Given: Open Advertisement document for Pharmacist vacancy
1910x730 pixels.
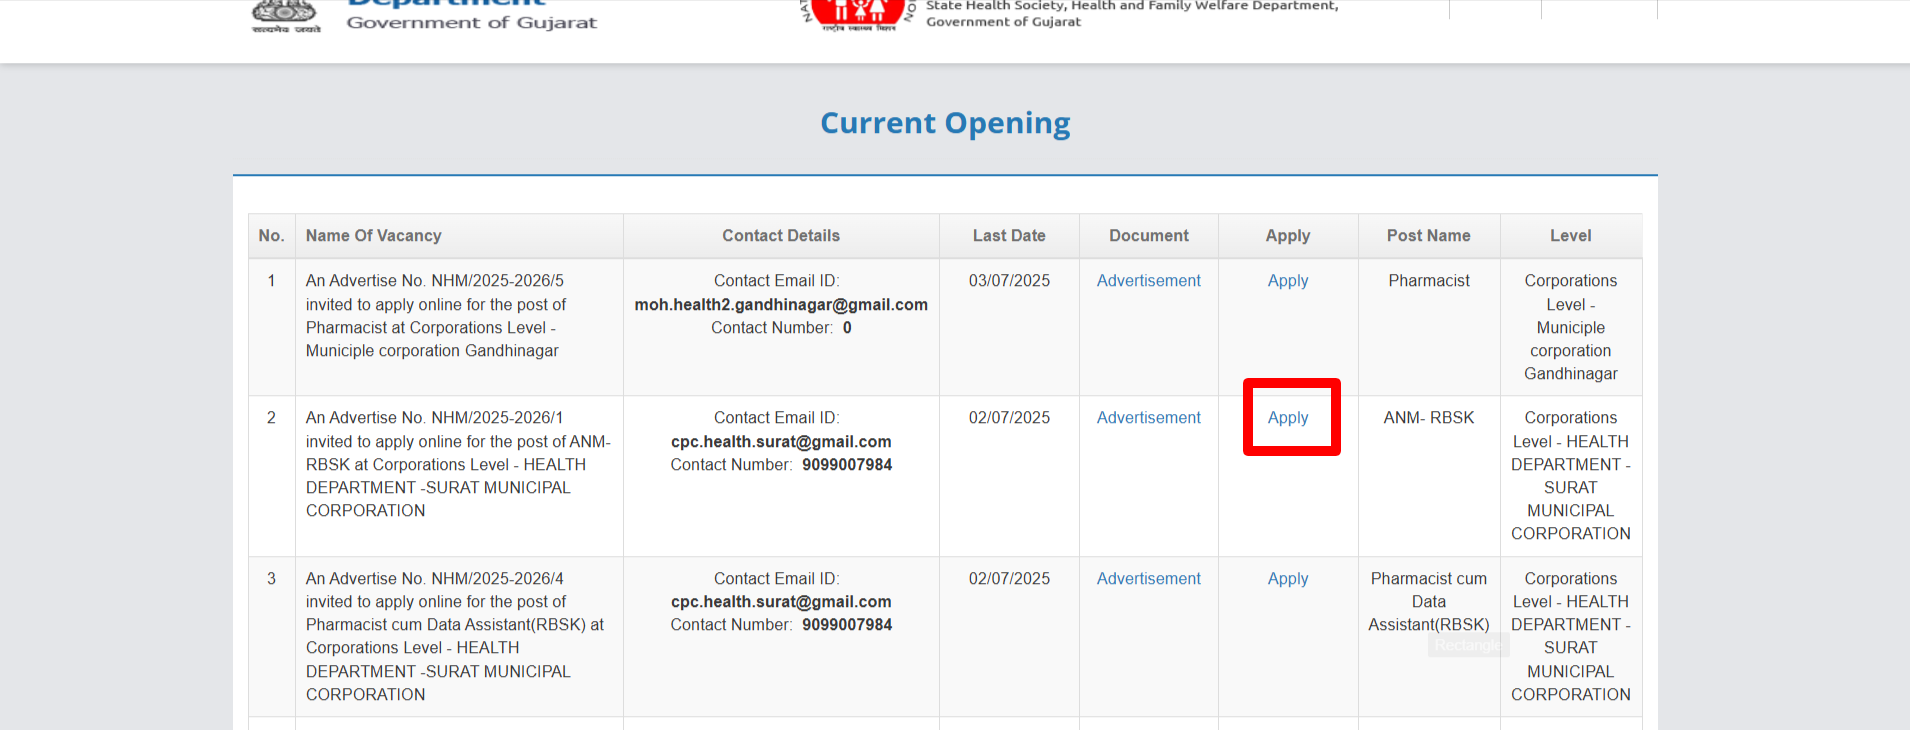Looking at the screenshot, I should 1148,281.
